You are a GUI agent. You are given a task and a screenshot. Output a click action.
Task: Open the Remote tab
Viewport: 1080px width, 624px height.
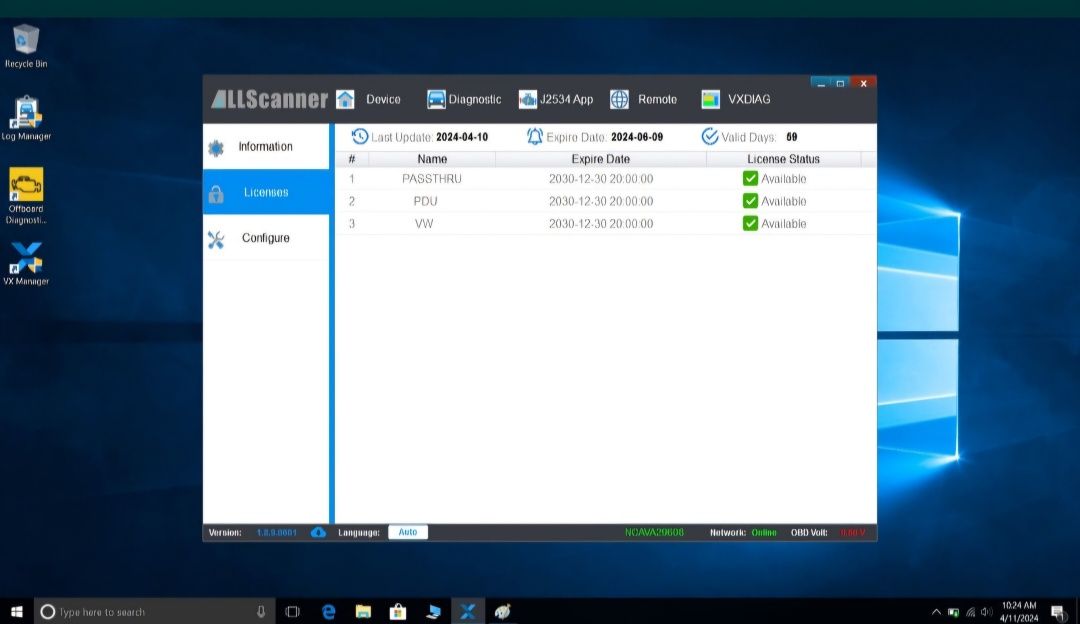pos(643,99)
